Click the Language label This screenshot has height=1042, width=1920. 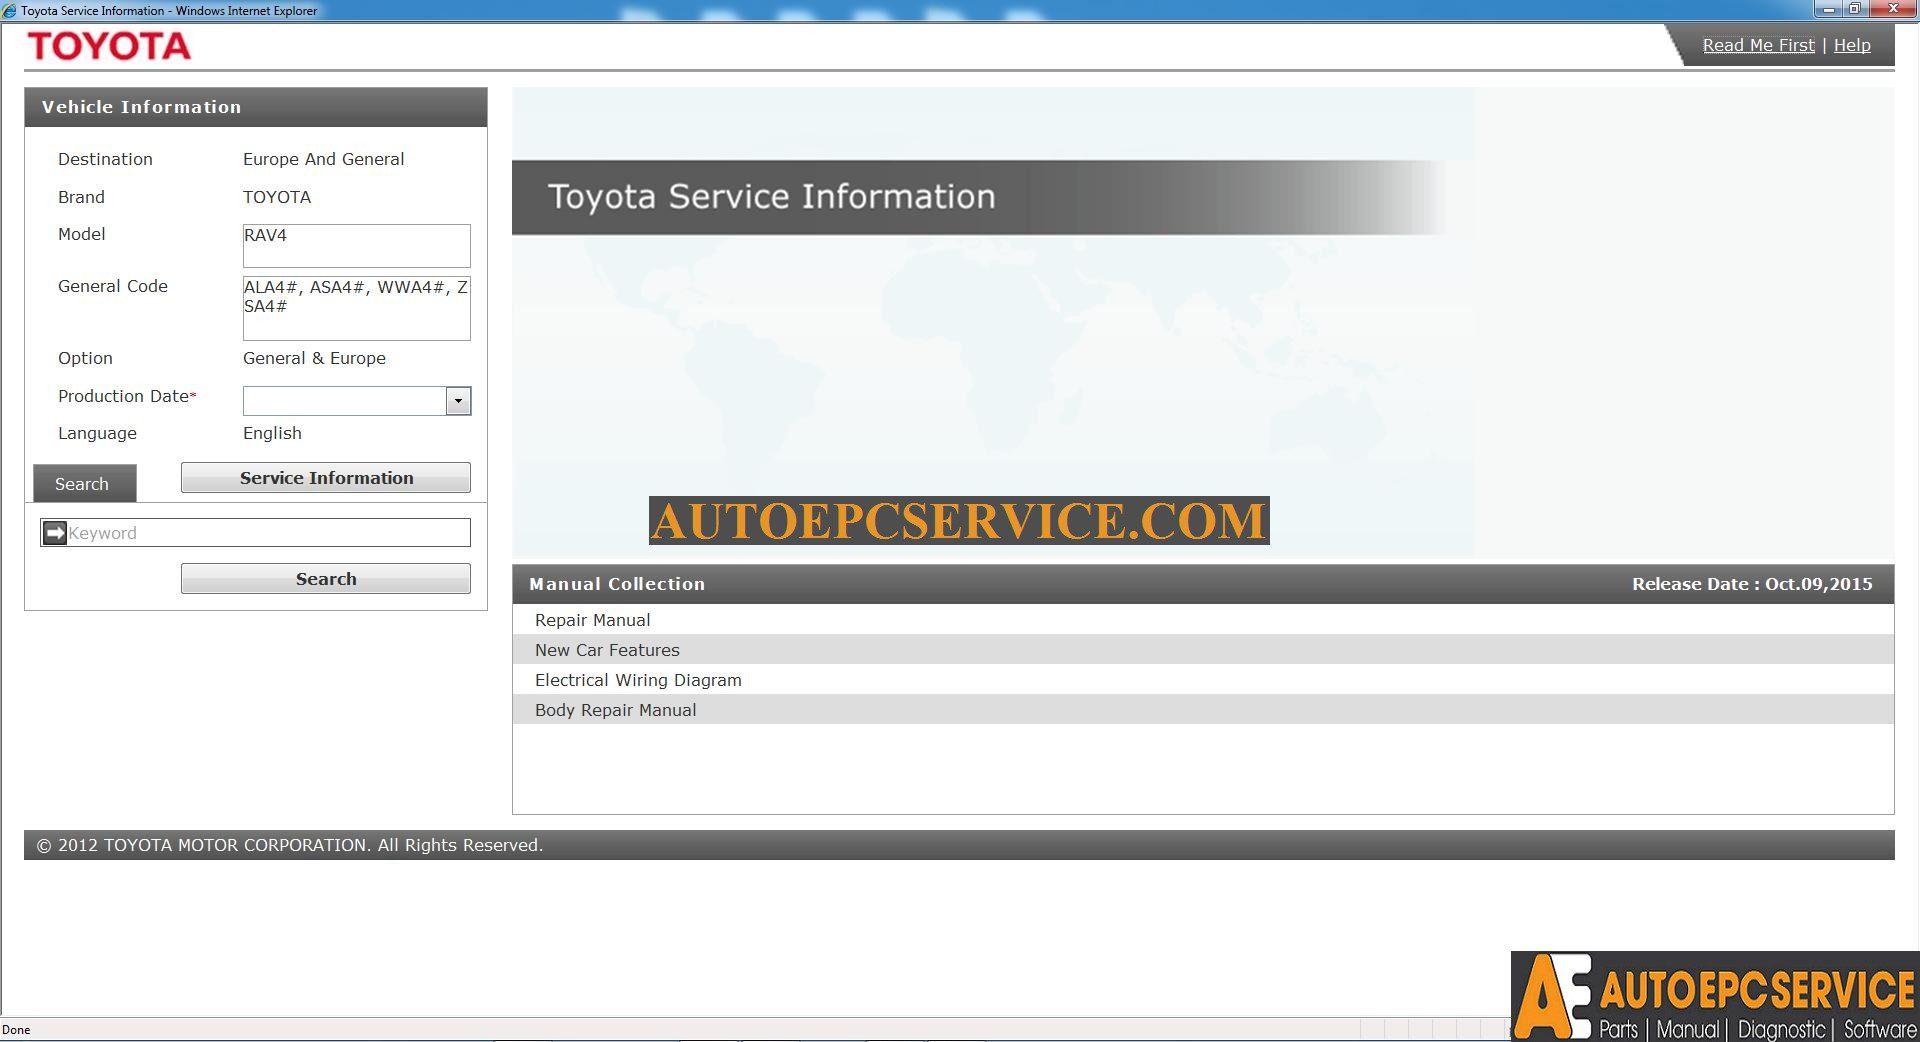tap(97, 433)
